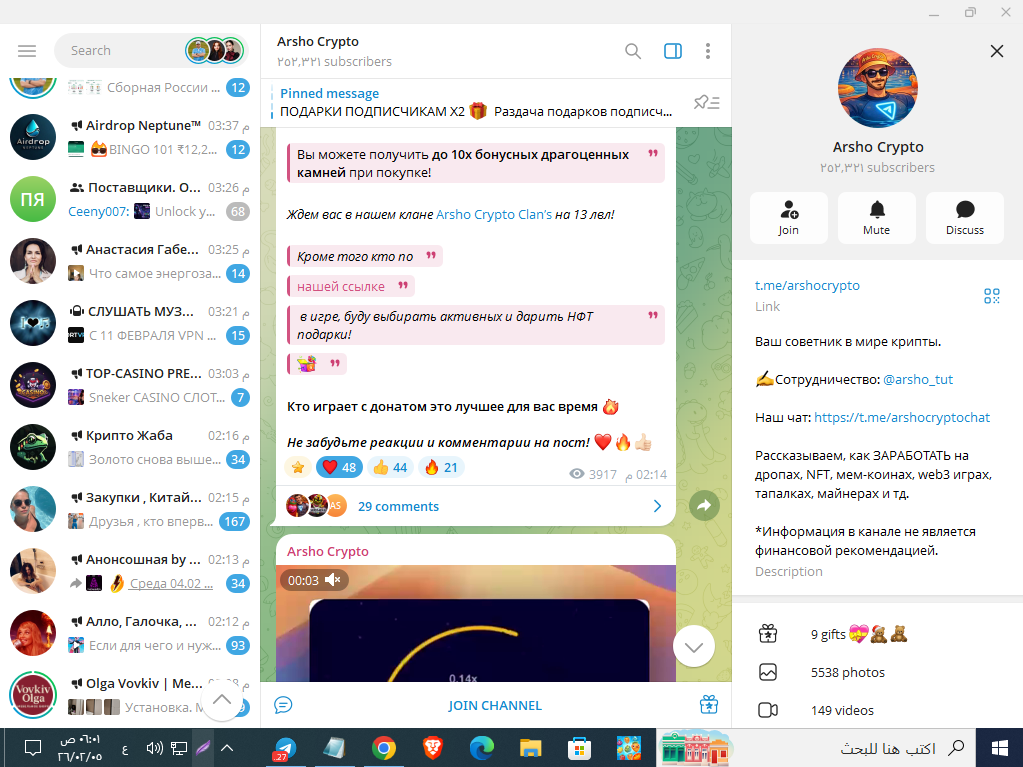The height and width of the screenshot is (767, 1023).
Task: Click the quote block "нашей ссылке"
Action: pos(351,286)
